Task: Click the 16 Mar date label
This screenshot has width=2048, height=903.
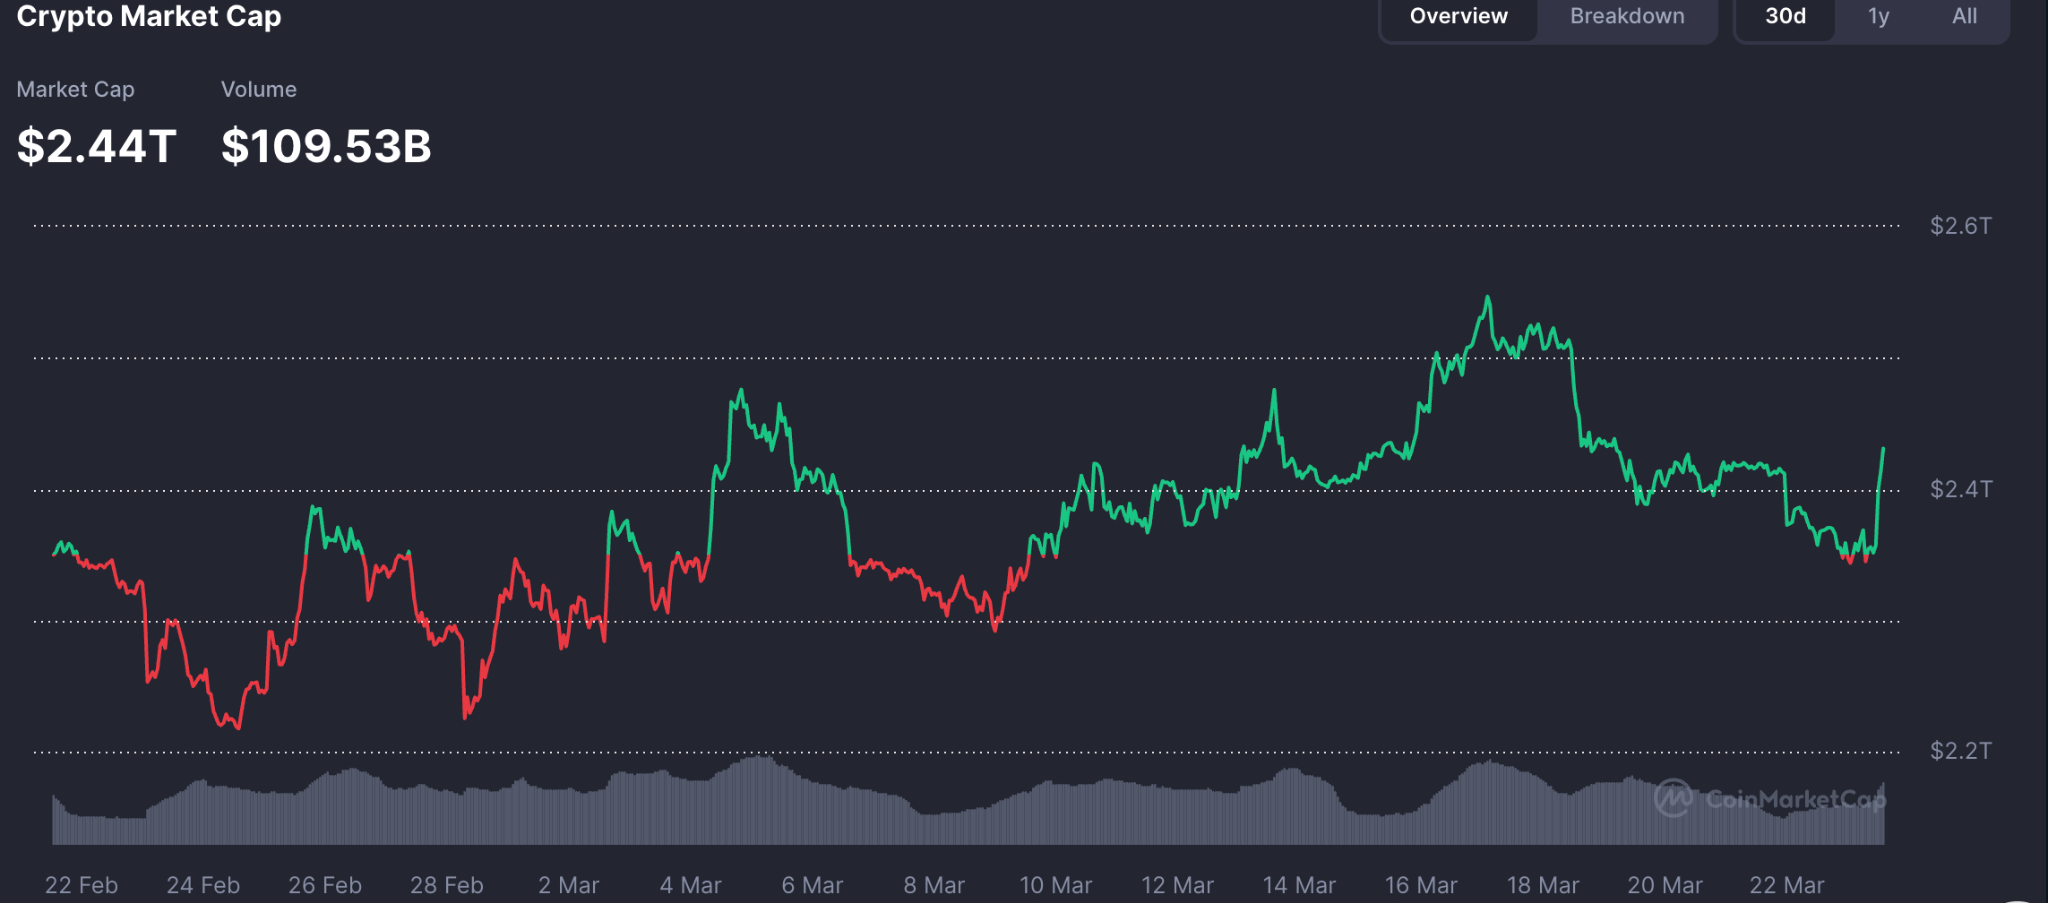Action: pos(1421,885)
